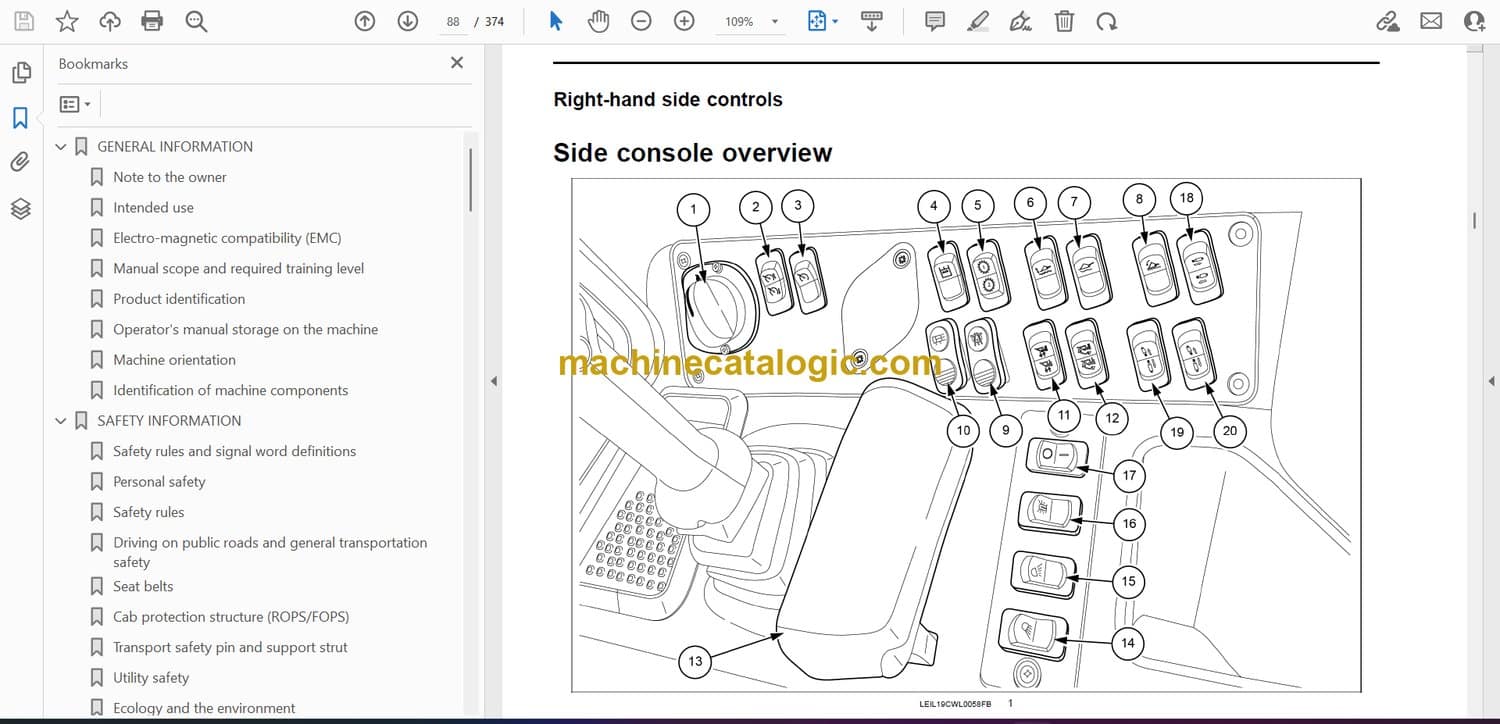
Task: Send the file by email envelope icon
Action: (1431, 21)
